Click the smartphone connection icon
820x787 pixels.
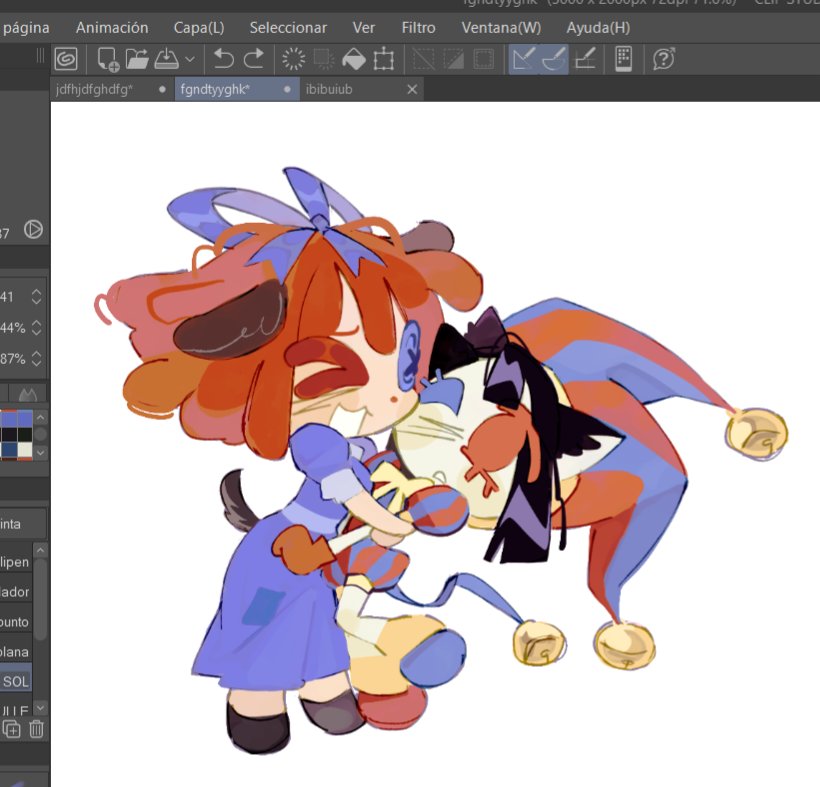(x=623, y=59)
